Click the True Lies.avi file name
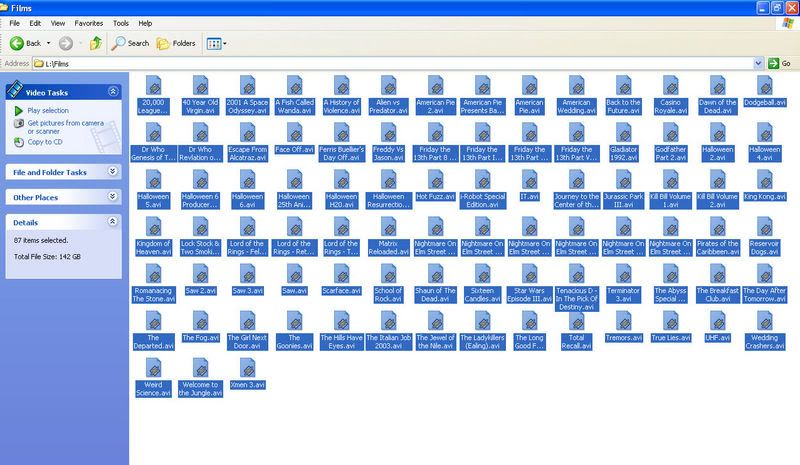This screenshot has width=800, height=465. tap(670, 338)
